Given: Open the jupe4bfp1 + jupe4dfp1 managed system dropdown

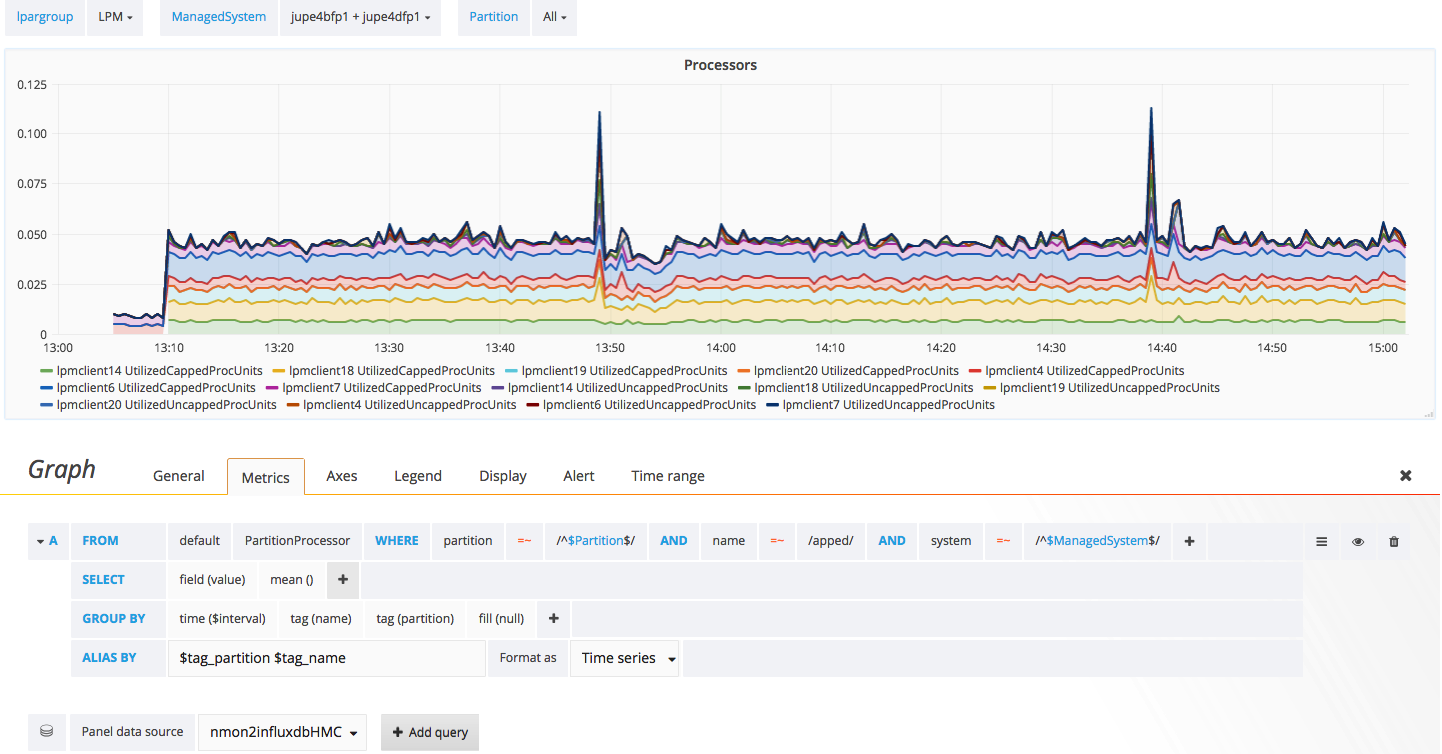Looking at the screenshot, I should click(x=360, y=17).
